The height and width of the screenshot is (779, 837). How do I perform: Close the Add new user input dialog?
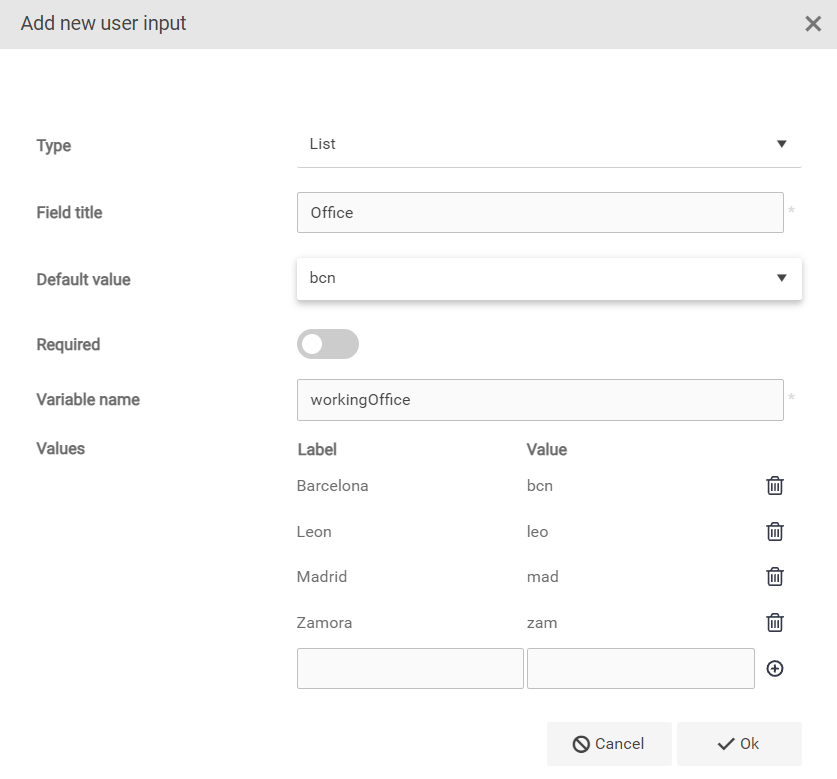tap(813, 24)
